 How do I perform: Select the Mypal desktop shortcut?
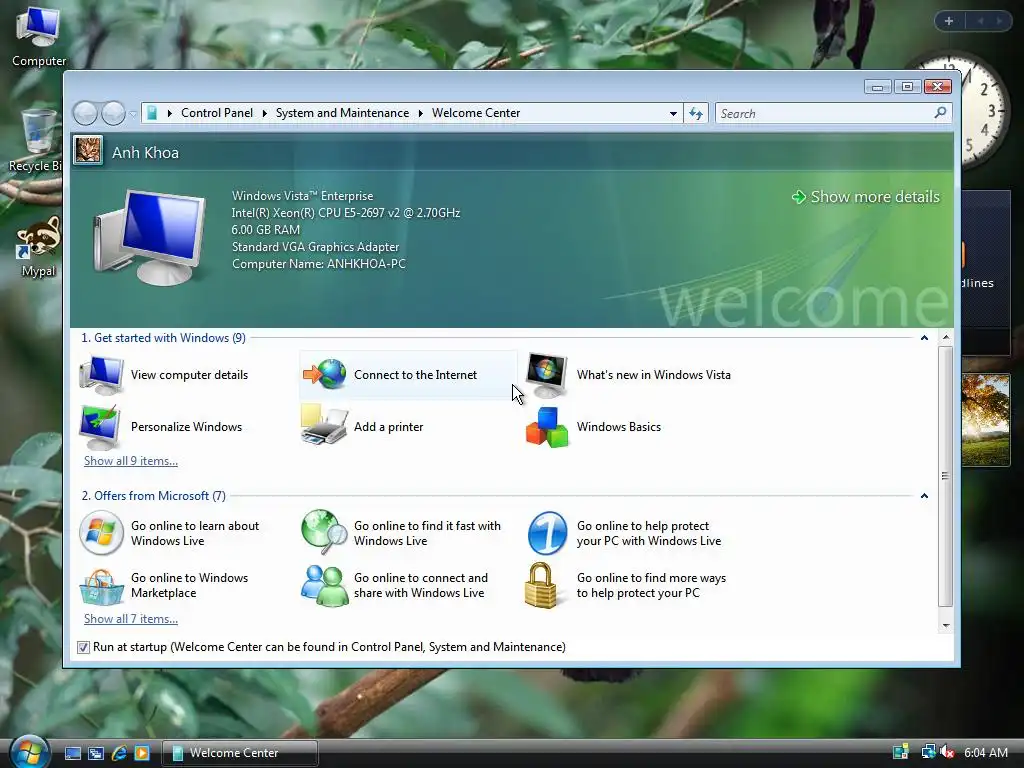(x=38, y=248)
